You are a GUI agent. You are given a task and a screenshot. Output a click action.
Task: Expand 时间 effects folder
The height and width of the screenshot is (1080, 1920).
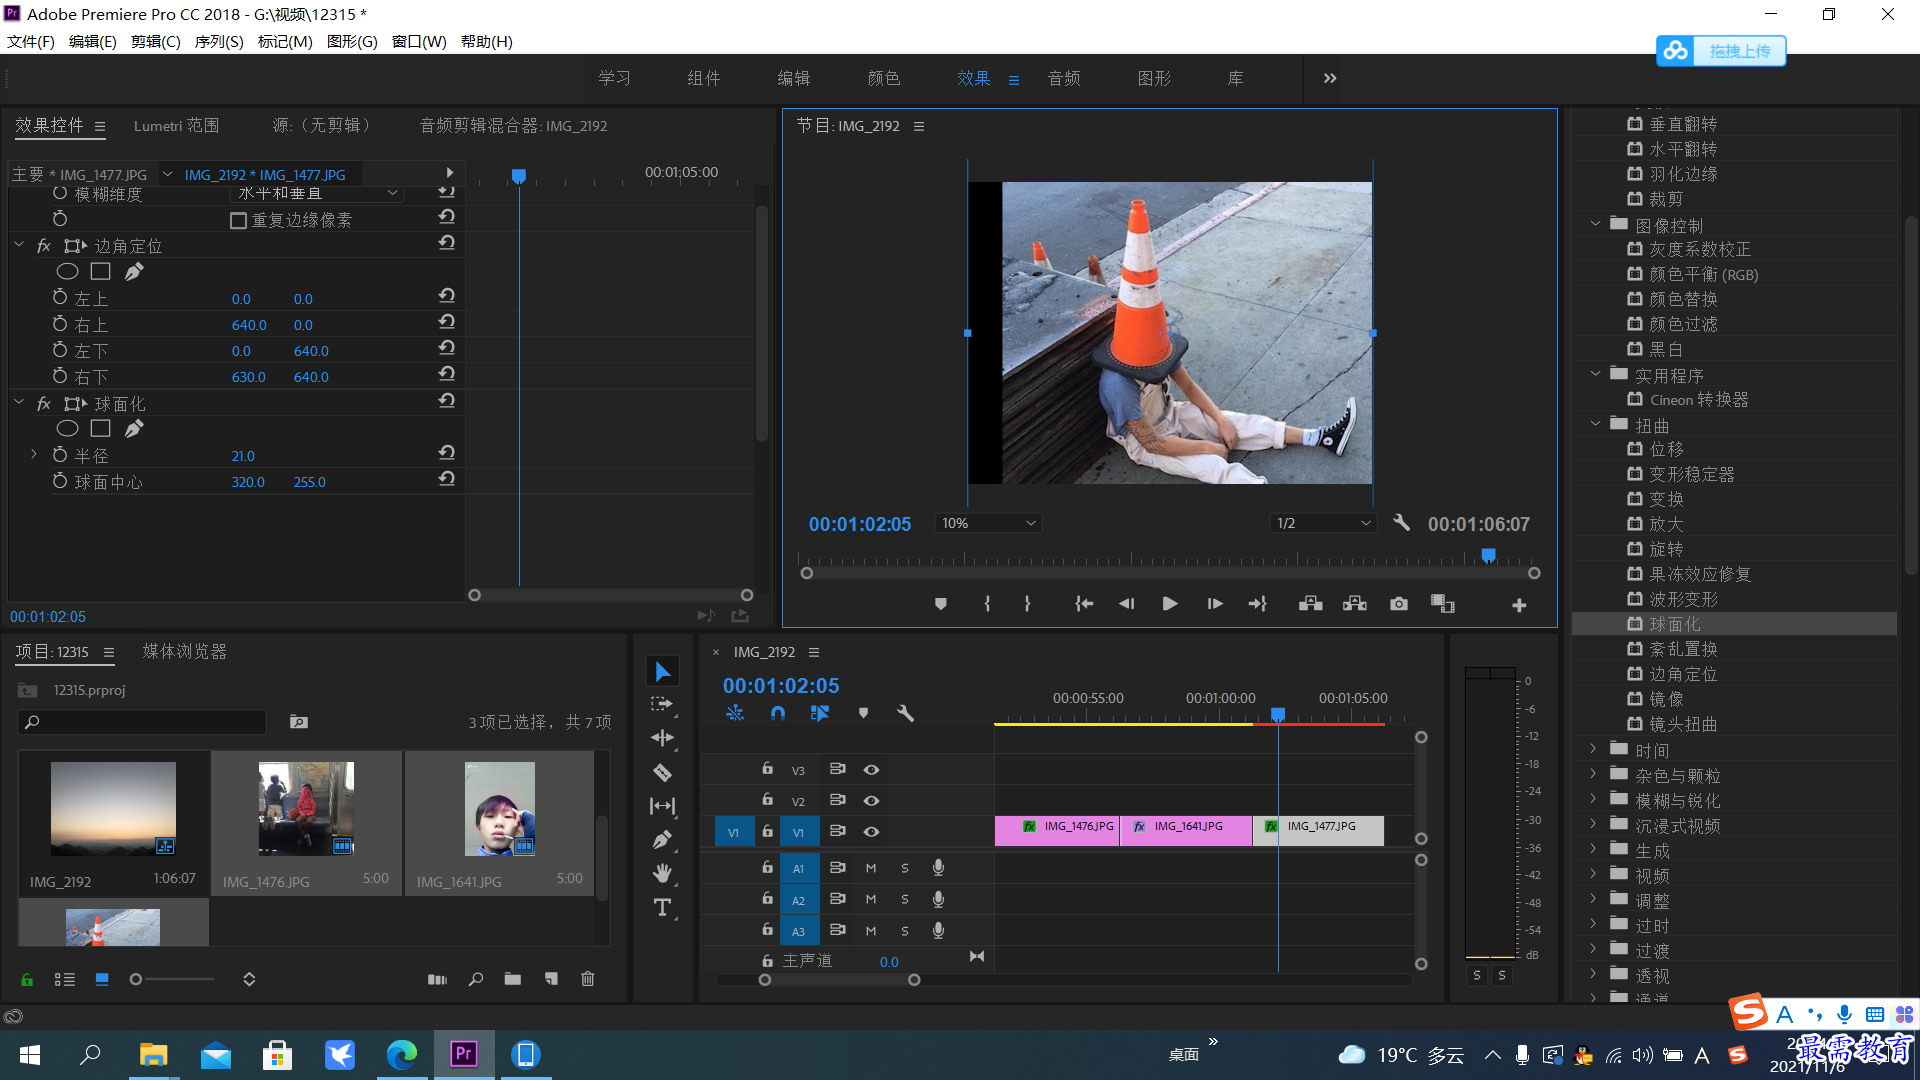coord(1593,749)
